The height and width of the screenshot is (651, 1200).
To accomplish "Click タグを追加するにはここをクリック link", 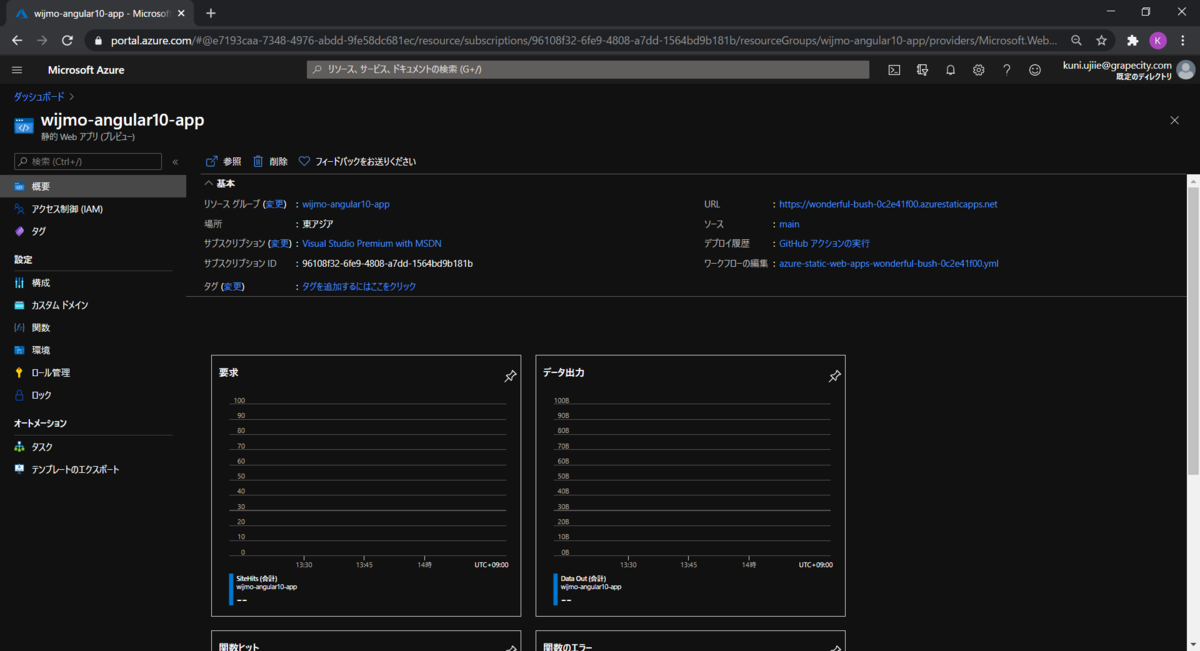I will pyautogui.click(x=359, y=286).
